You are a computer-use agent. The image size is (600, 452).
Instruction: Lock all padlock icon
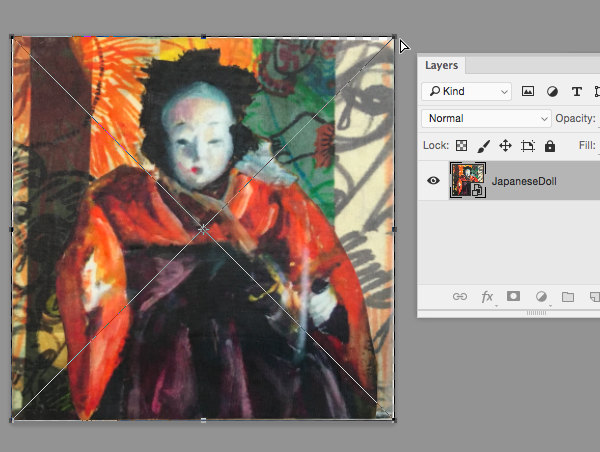tap(550, 146)
